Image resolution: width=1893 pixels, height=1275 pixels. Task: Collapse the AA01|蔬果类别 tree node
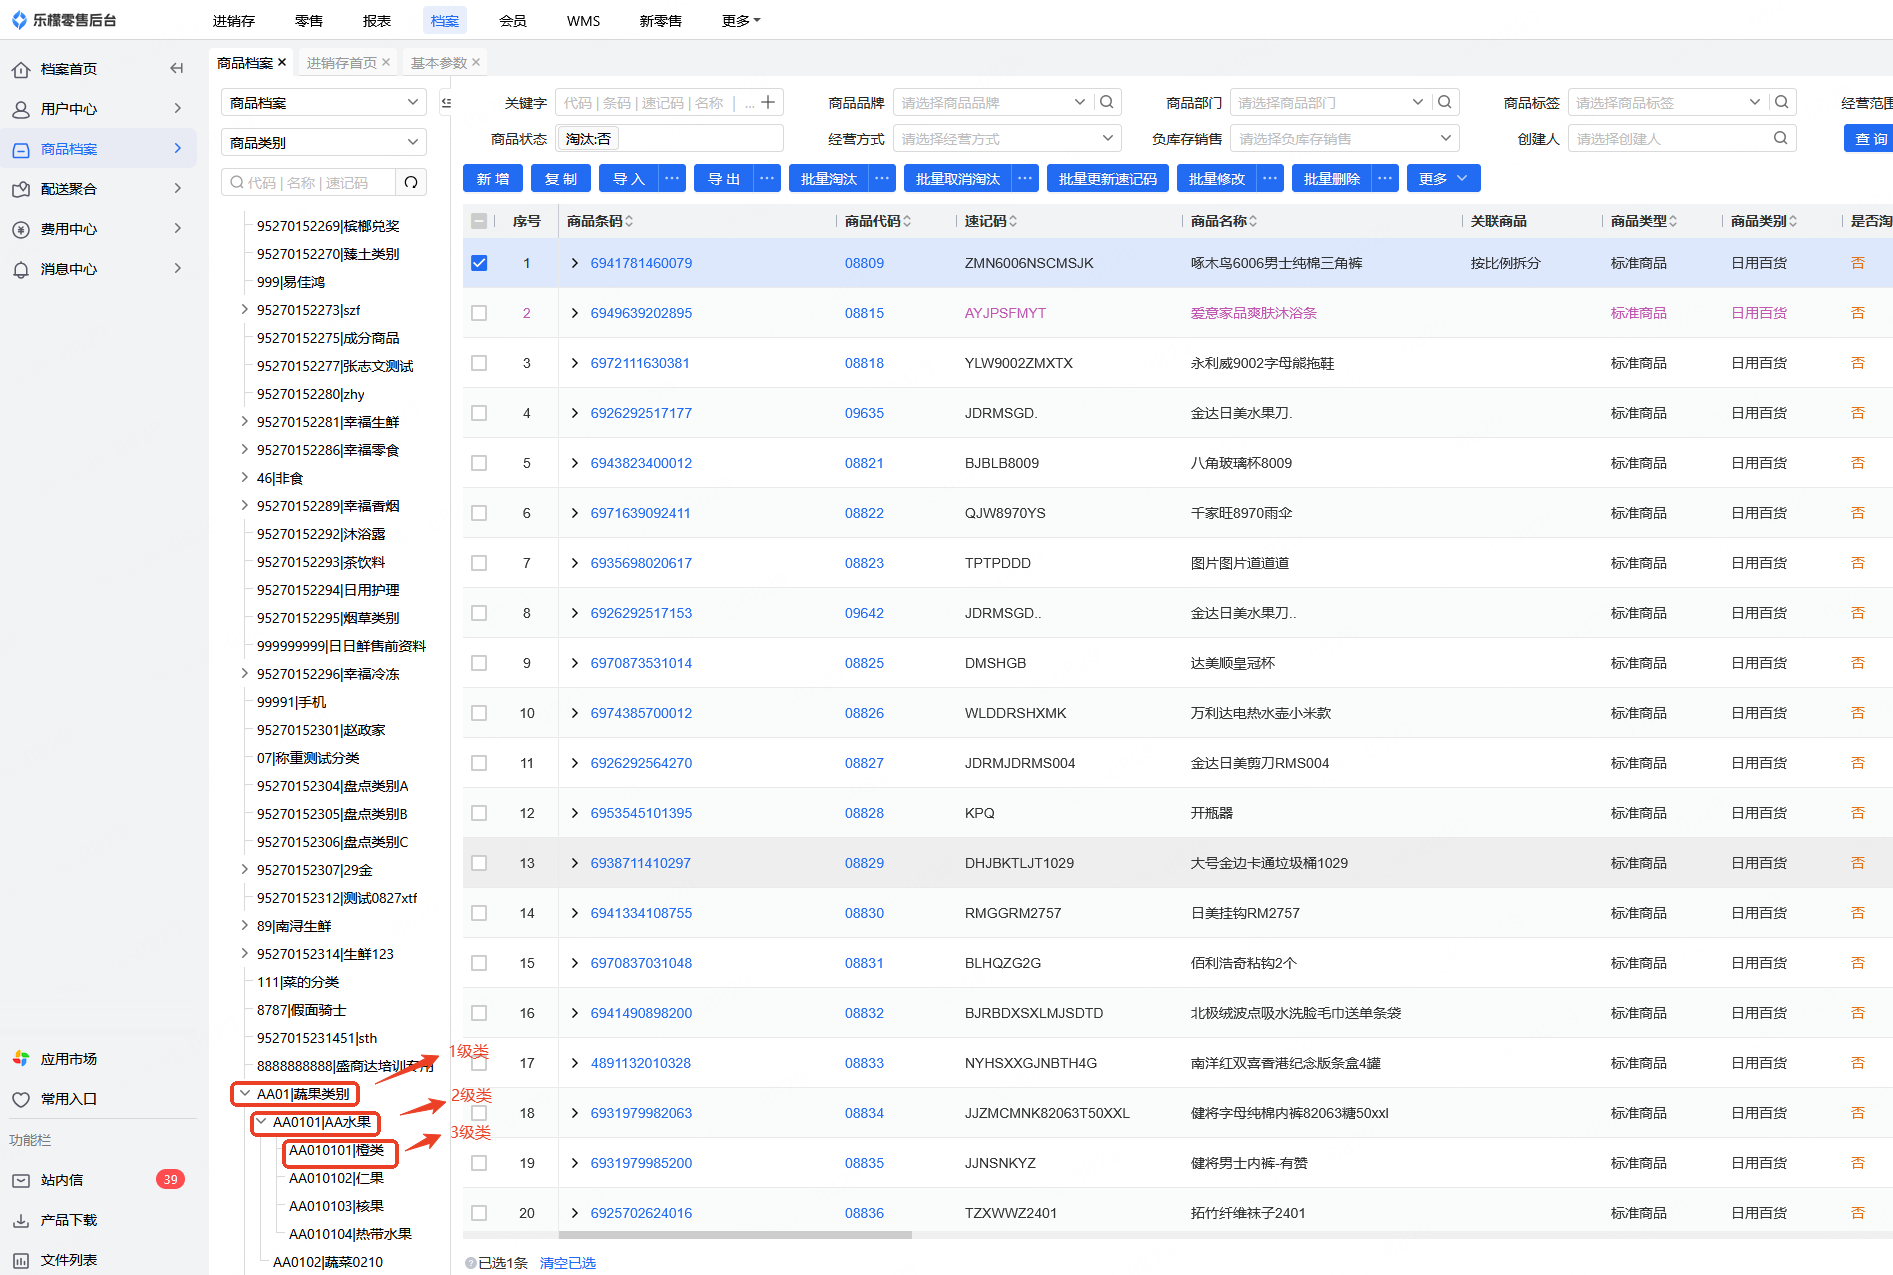(x=245, y=1094)
